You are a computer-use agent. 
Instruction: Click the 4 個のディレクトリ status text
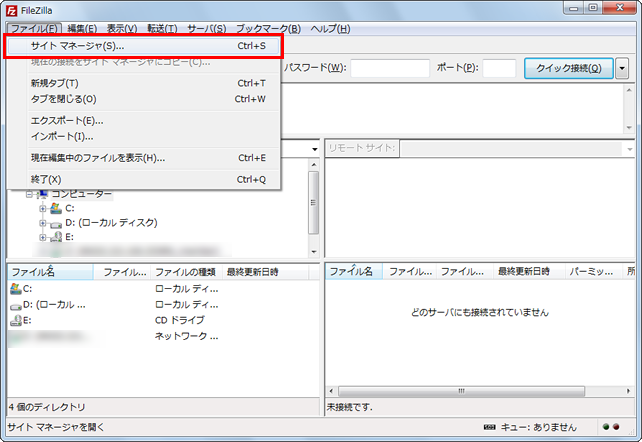[47, 407]
